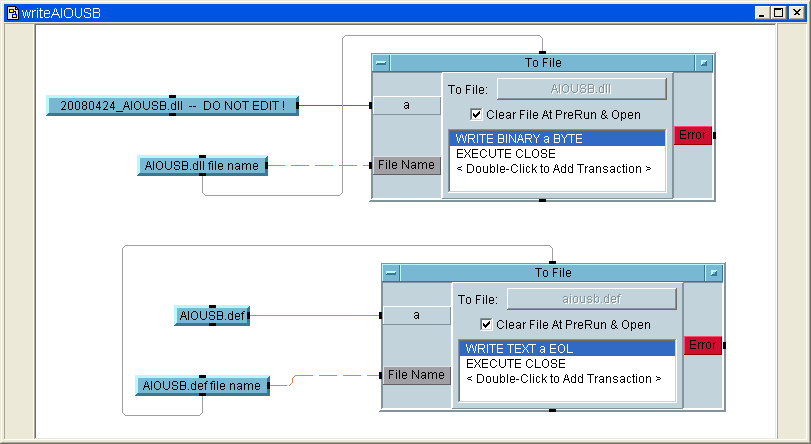This screenshot has height=444, width=811.
Task: Click the upper red Error output pin
Action: [x=692, y=135]
